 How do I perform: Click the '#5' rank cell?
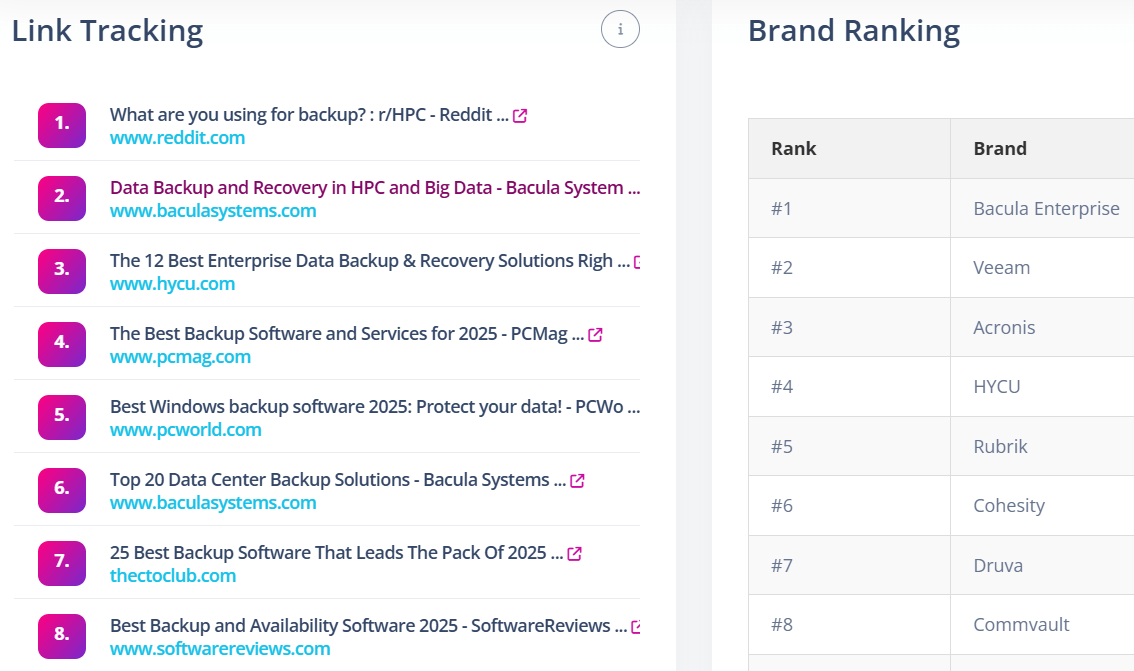coord(849,446)
